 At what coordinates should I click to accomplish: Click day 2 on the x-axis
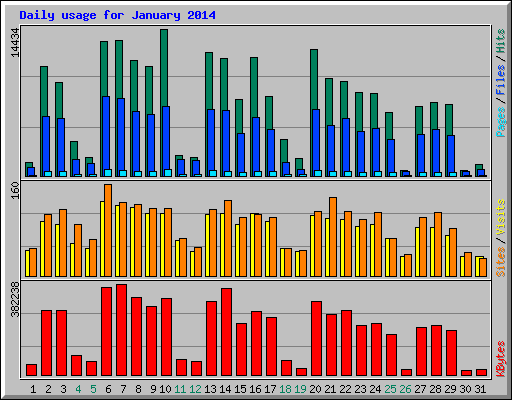[48, 389]
